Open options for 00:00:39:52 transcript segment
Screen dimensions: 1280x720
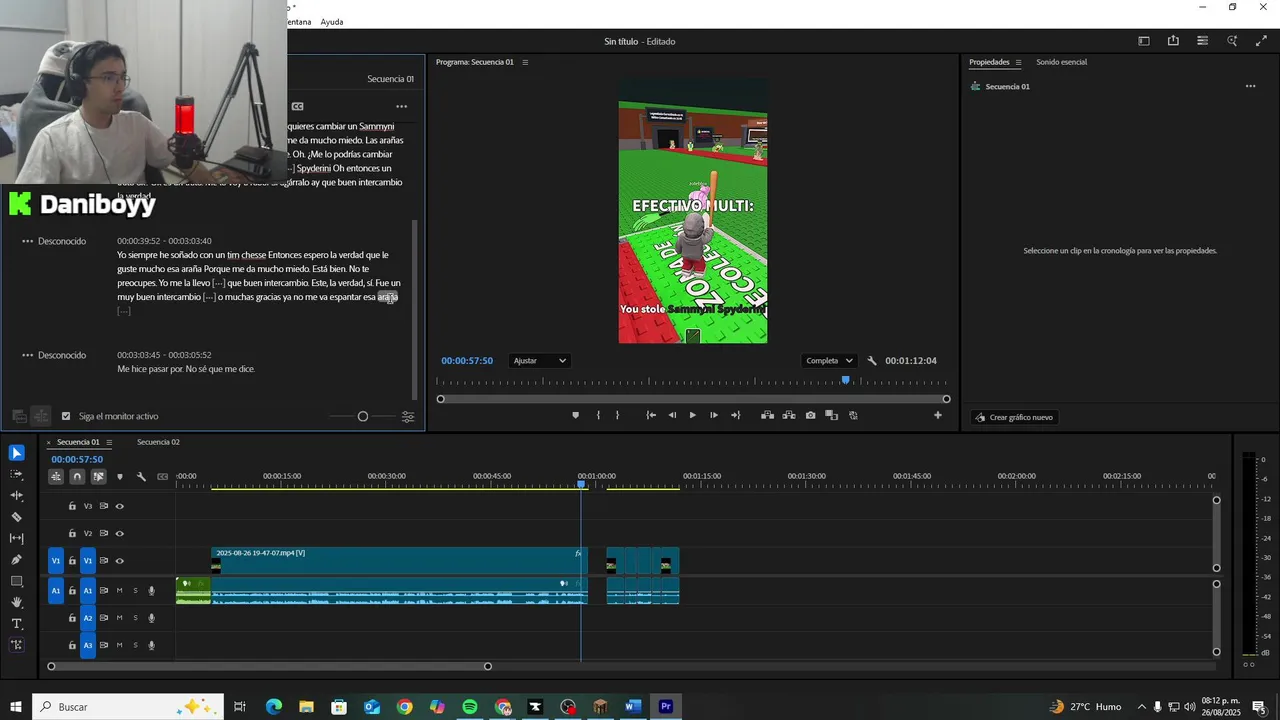coord(28,241)
